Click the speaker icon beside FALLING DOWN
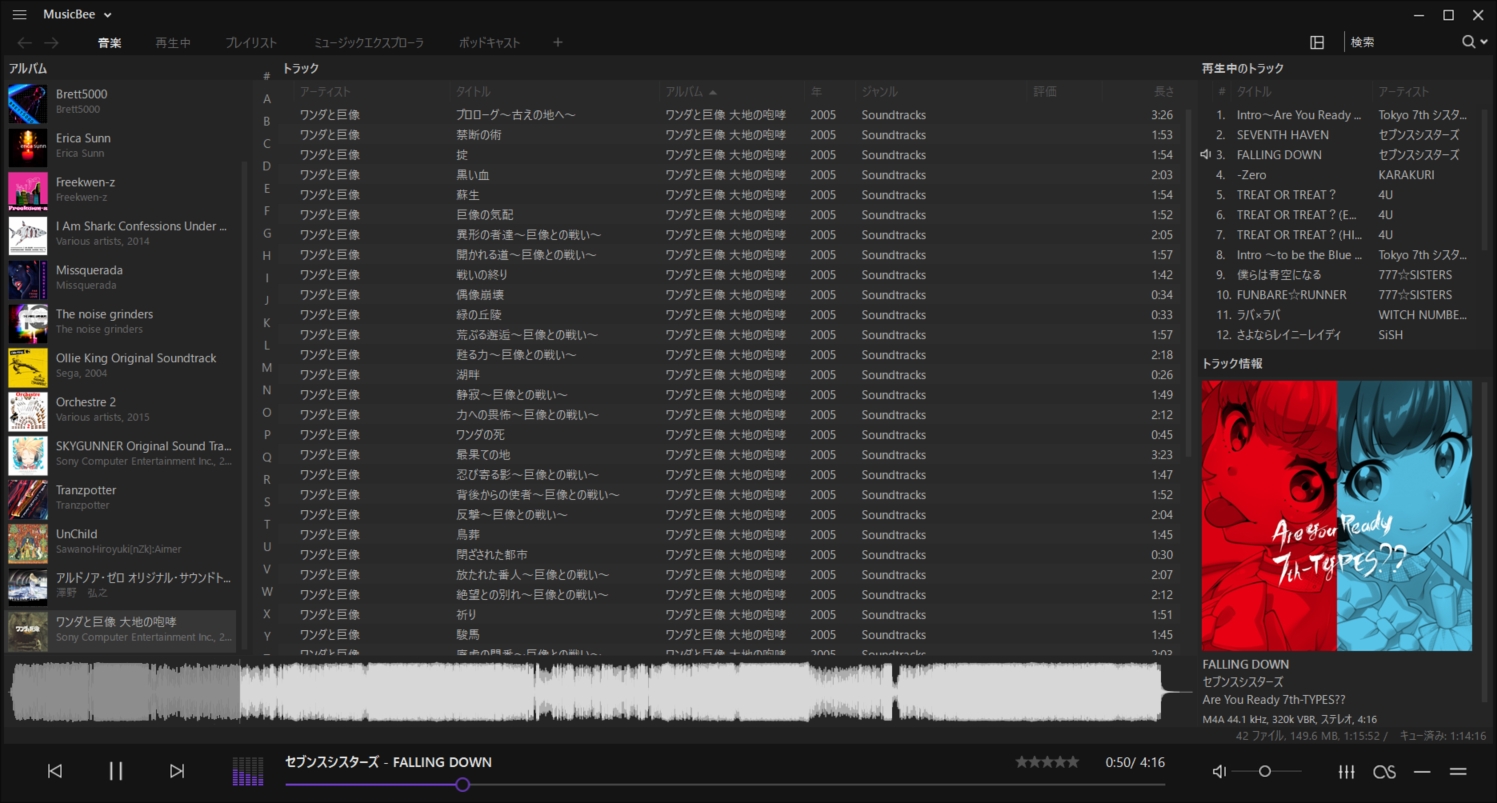The width and height of the screenshot is (1497, 803). (1205, 155)
